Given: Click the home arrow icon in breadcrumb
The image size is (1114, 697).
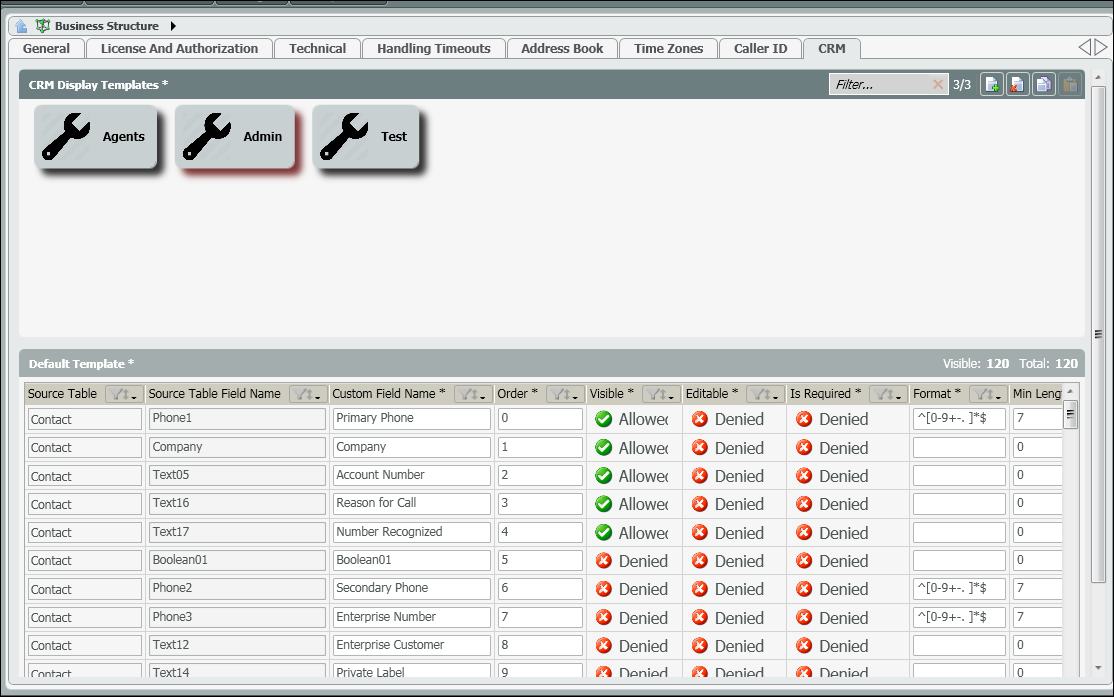Looking at the screenshot, I should pos(21,26).
